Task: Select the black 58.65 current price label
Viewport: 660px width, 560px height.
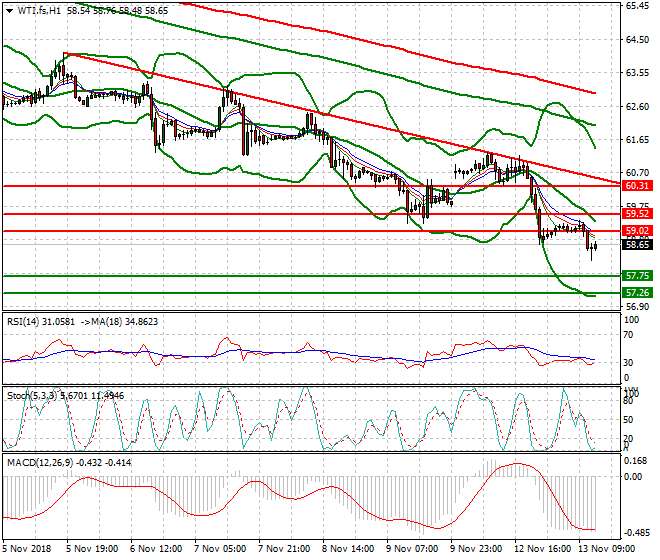Action: click(637, 245)
